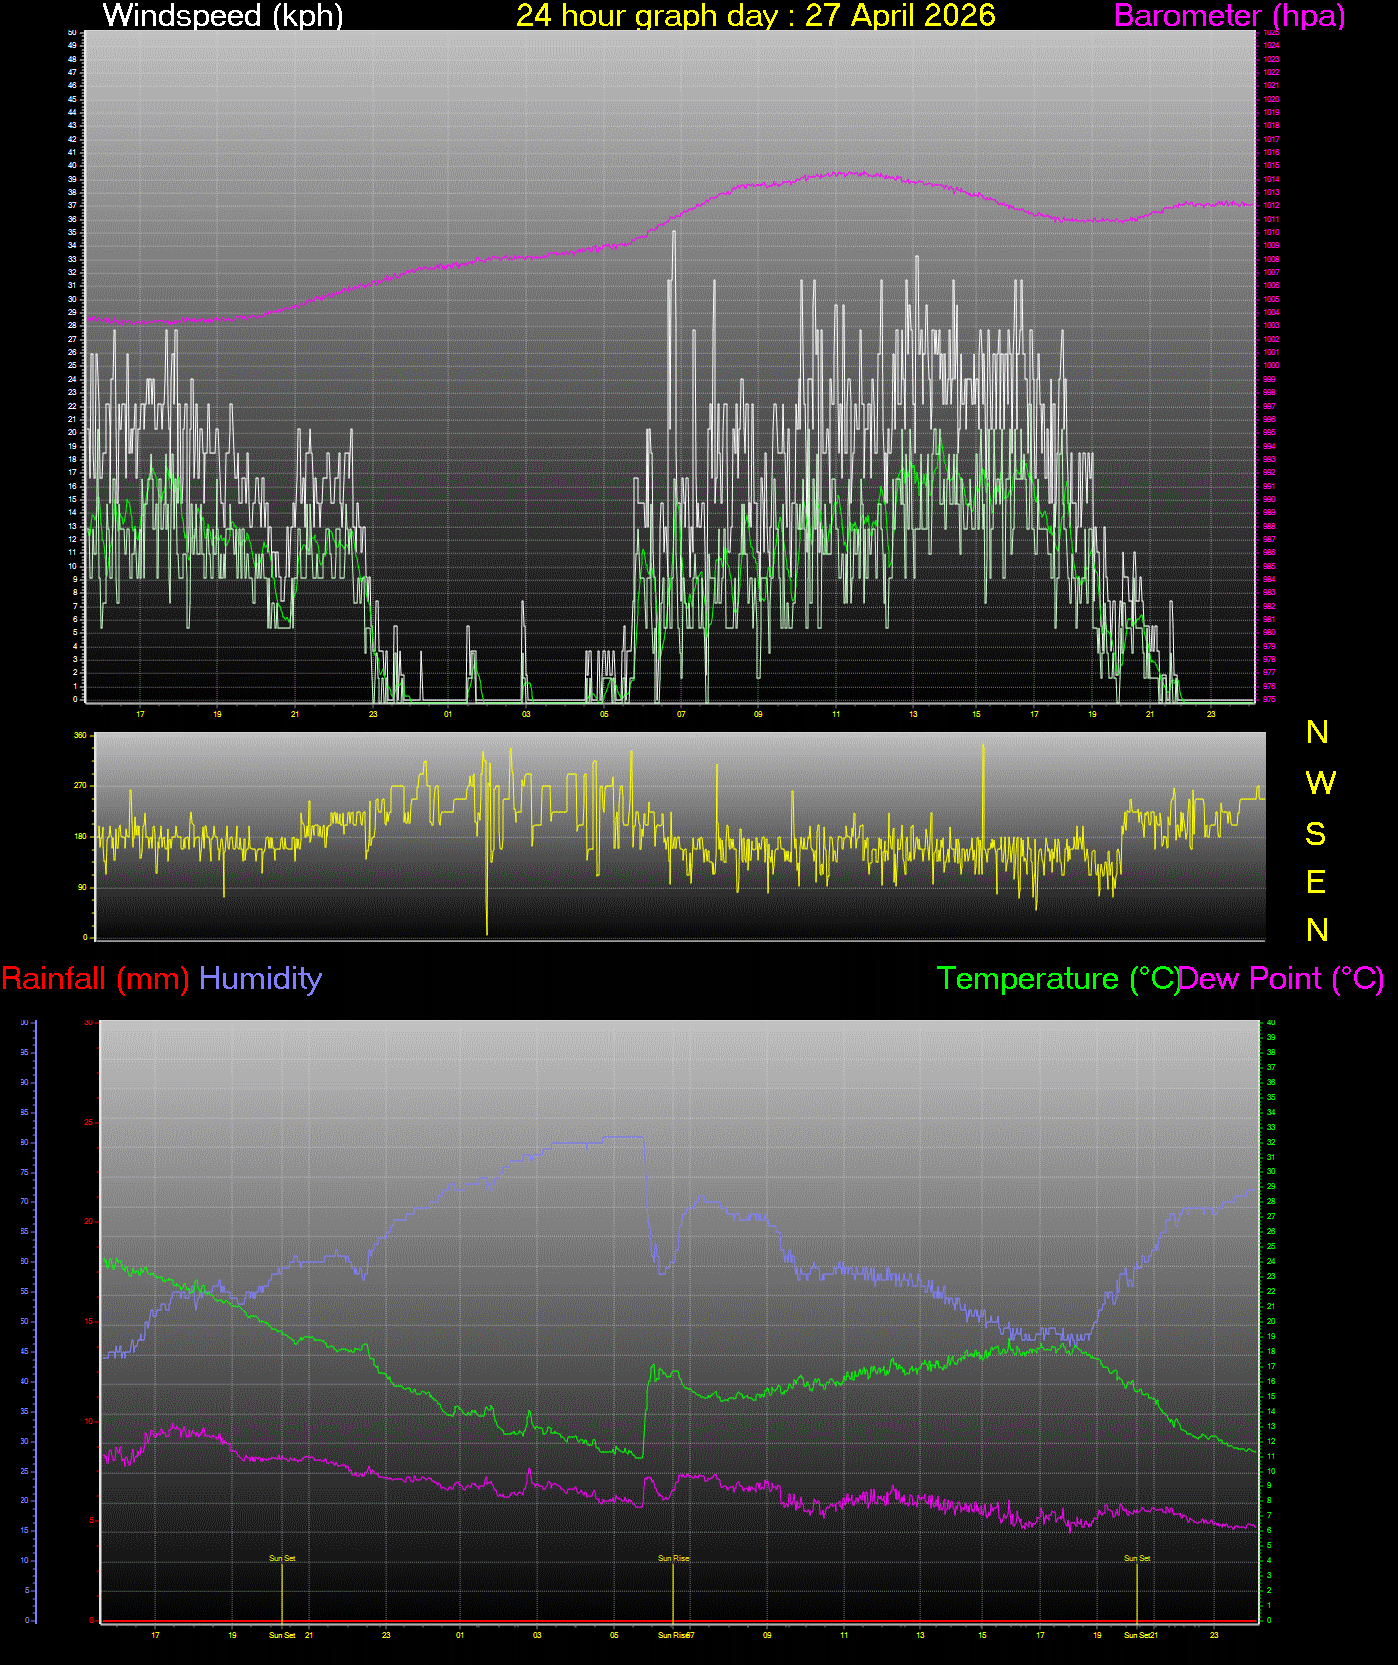Click the 'Barometer (hpa)' label
1398x1665 pixels.
coord(1229,15)
